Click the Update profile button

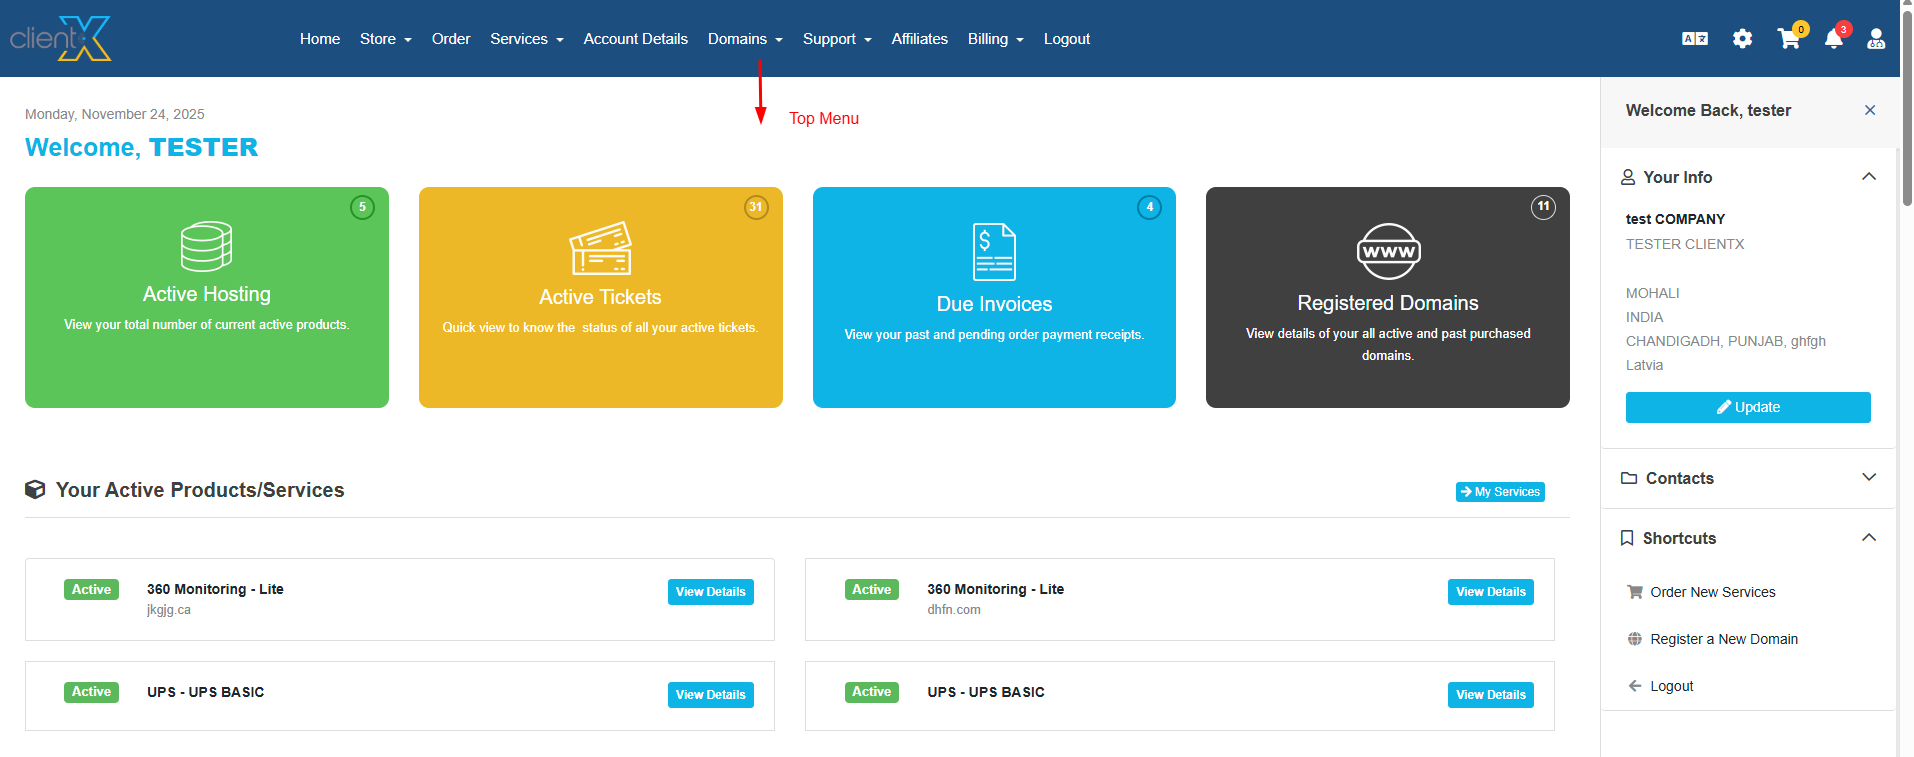click(x=1747, y=407)
